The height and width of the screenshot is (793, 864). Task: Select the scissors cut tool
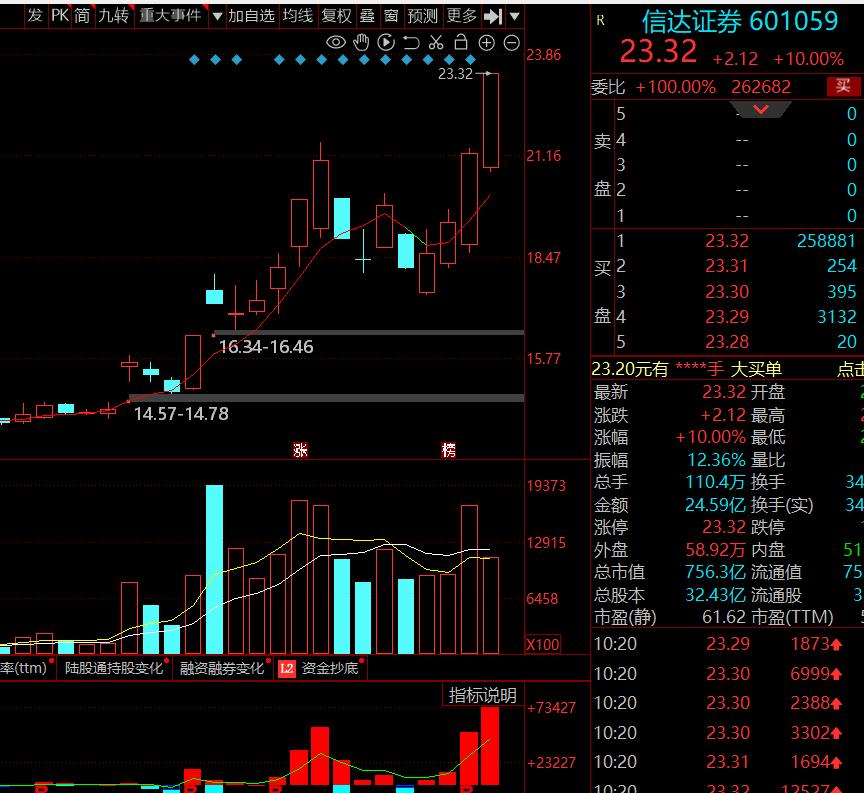pos(436,42)
